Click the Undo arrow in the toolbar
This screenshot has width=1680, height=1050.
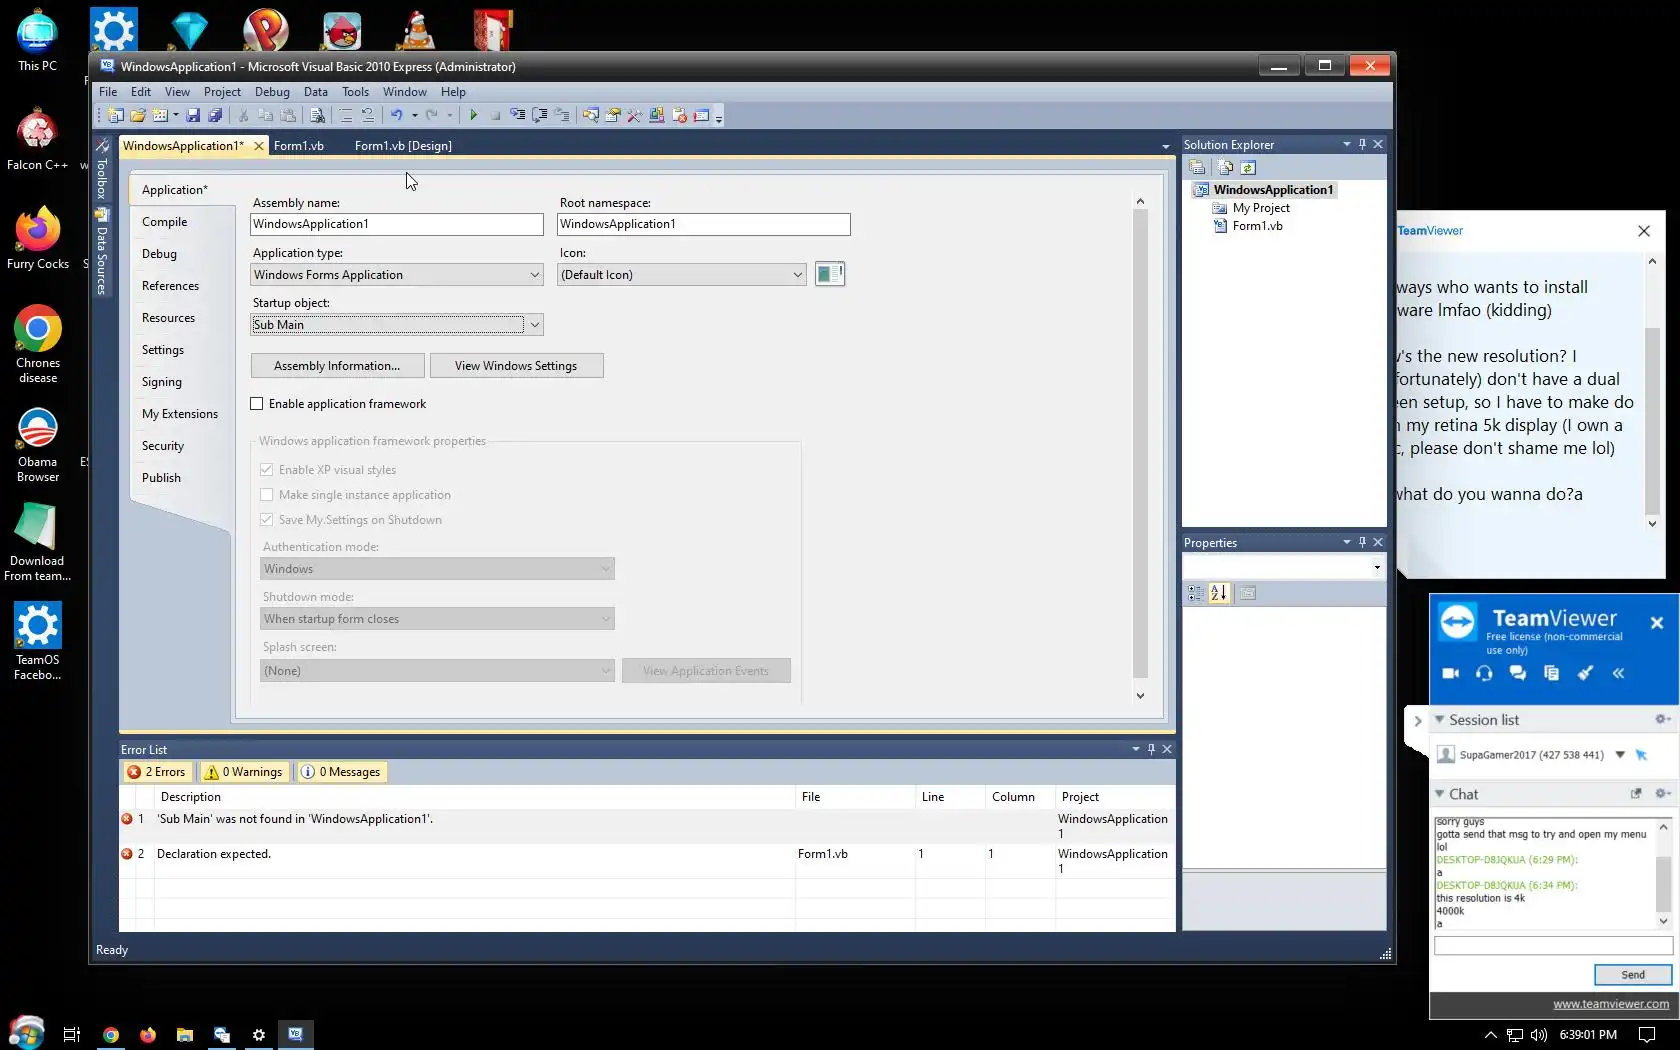click(x=396, y=115)
